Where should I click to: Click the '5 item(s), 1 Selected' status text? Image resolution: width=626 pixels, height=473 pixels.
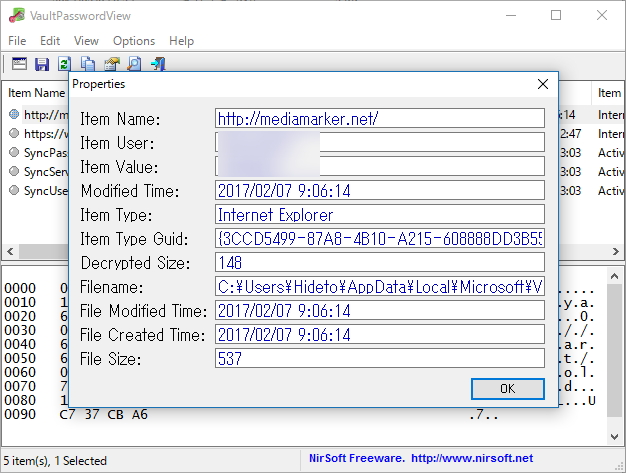click(55, 461)
